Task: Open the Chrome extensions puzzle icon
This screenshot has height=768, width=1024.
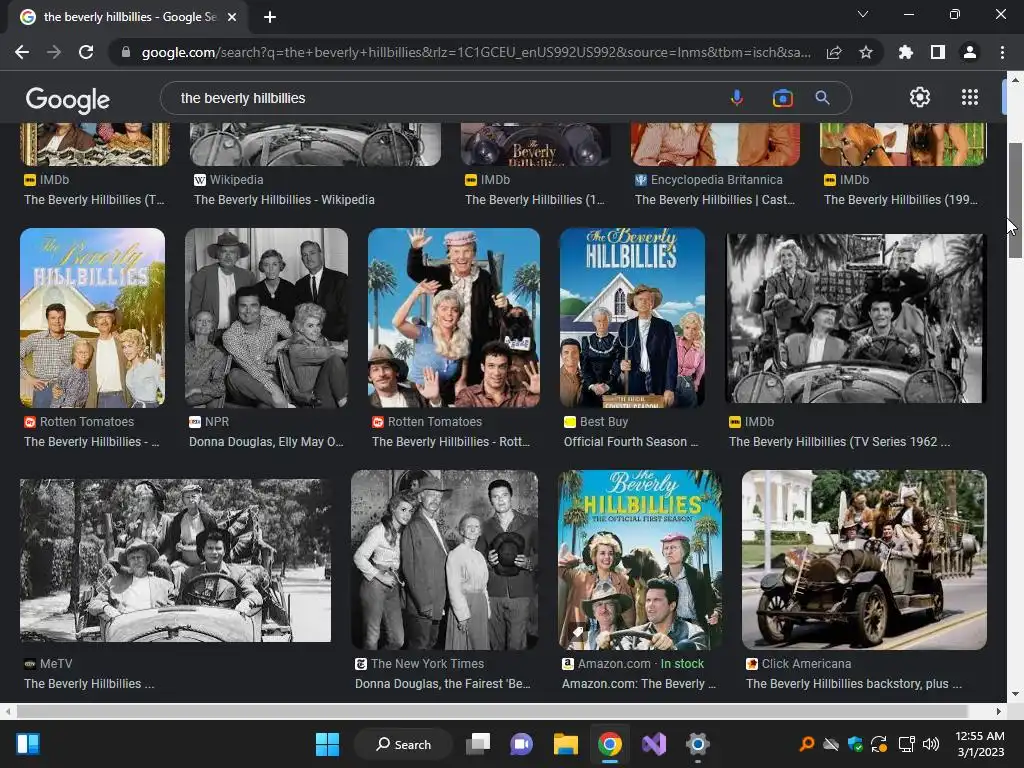Action: click(906, 52)
